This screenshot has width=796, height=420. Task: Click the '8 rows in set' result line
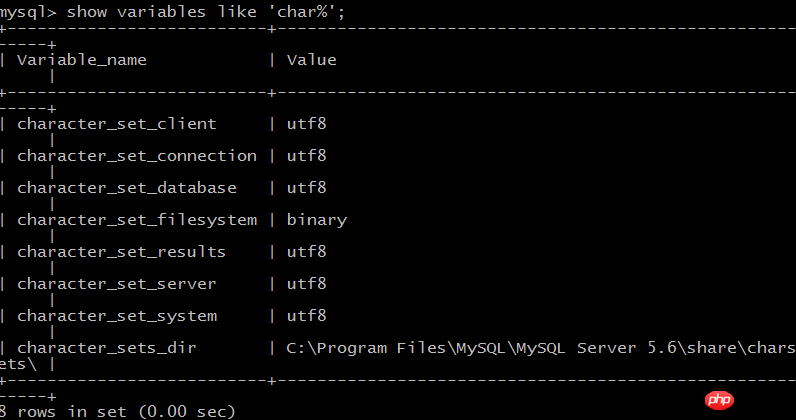coord(120,411)
